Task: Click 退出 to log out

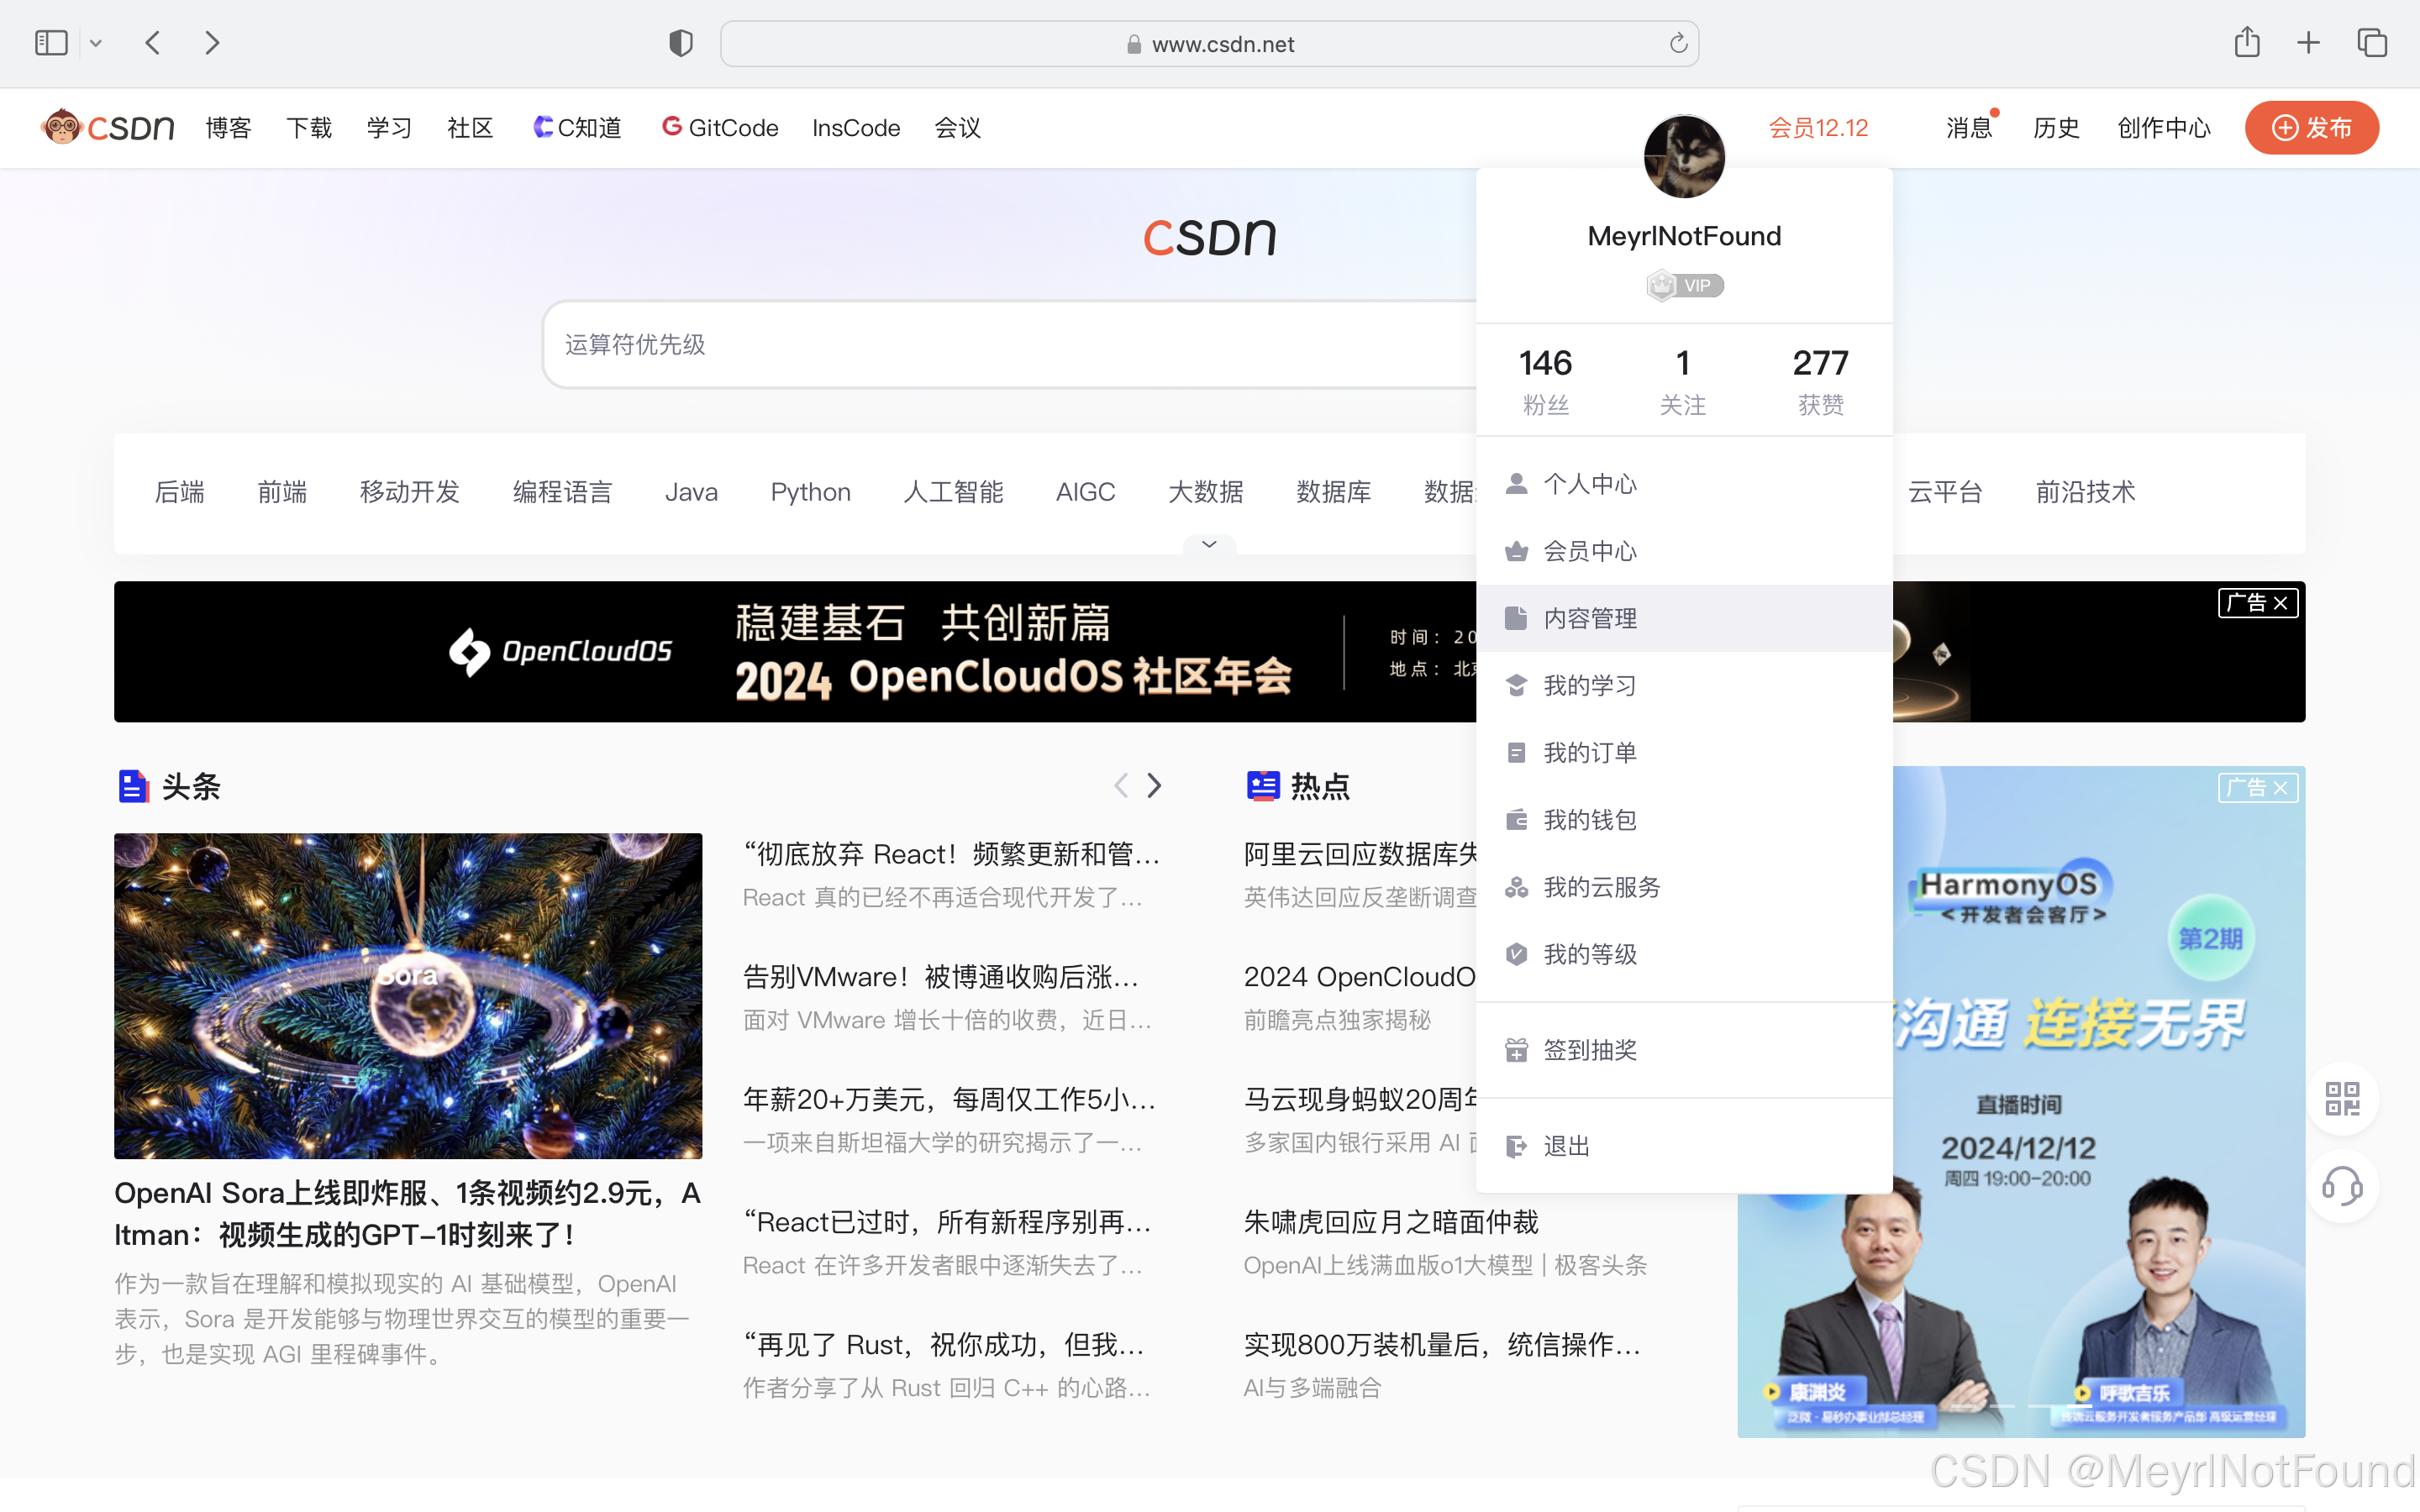Action: click(1684, 1146)
